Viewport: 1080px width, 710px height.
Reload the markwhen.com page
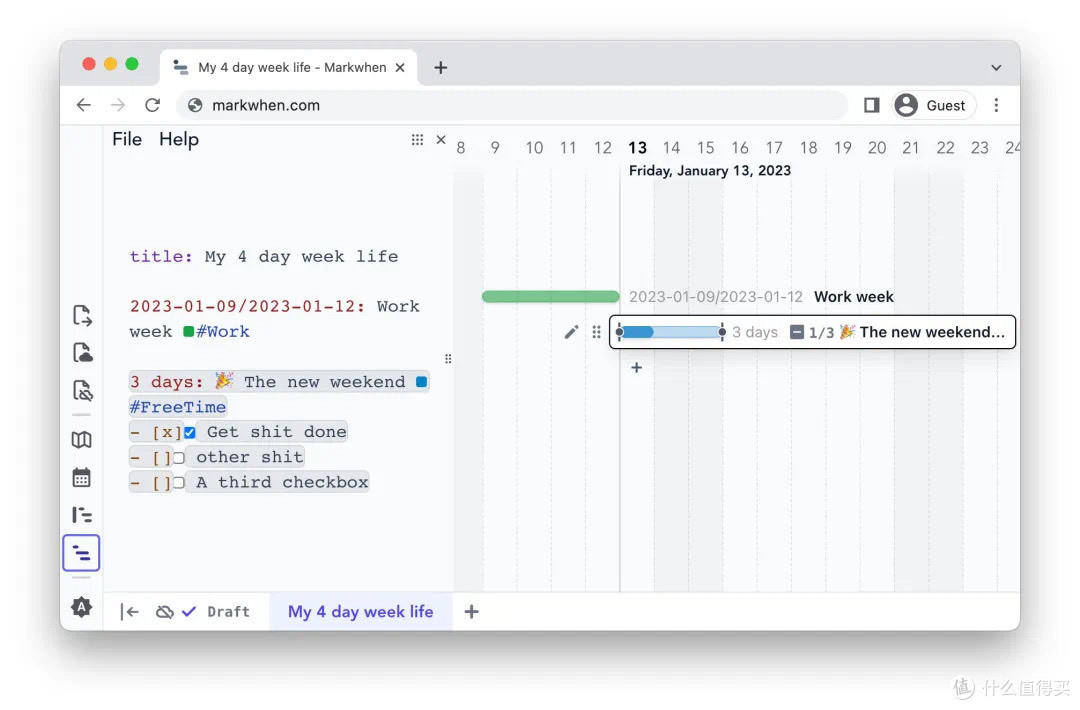pyautogui.click(x=152, y=105)
